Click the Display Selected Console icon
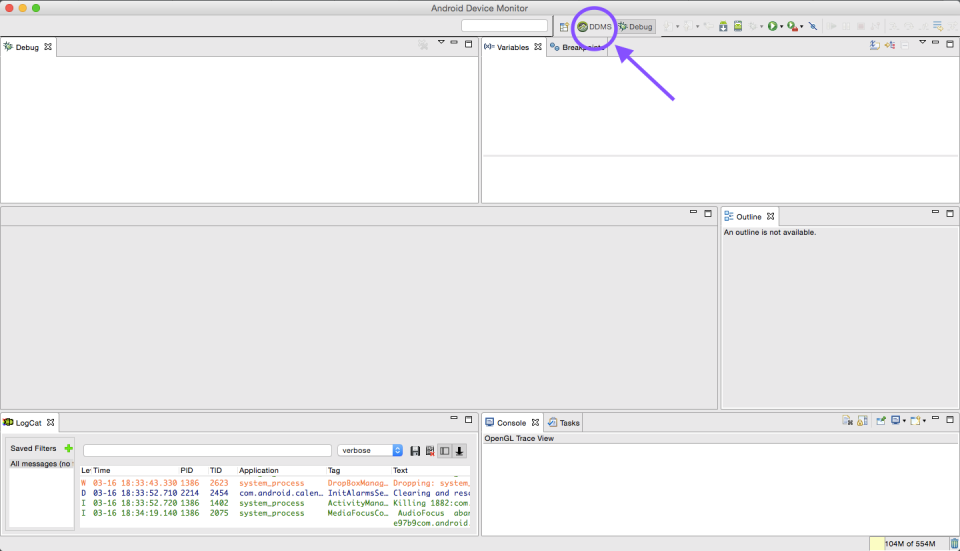This screenshot has width=960, height=551. coord(896,420)
